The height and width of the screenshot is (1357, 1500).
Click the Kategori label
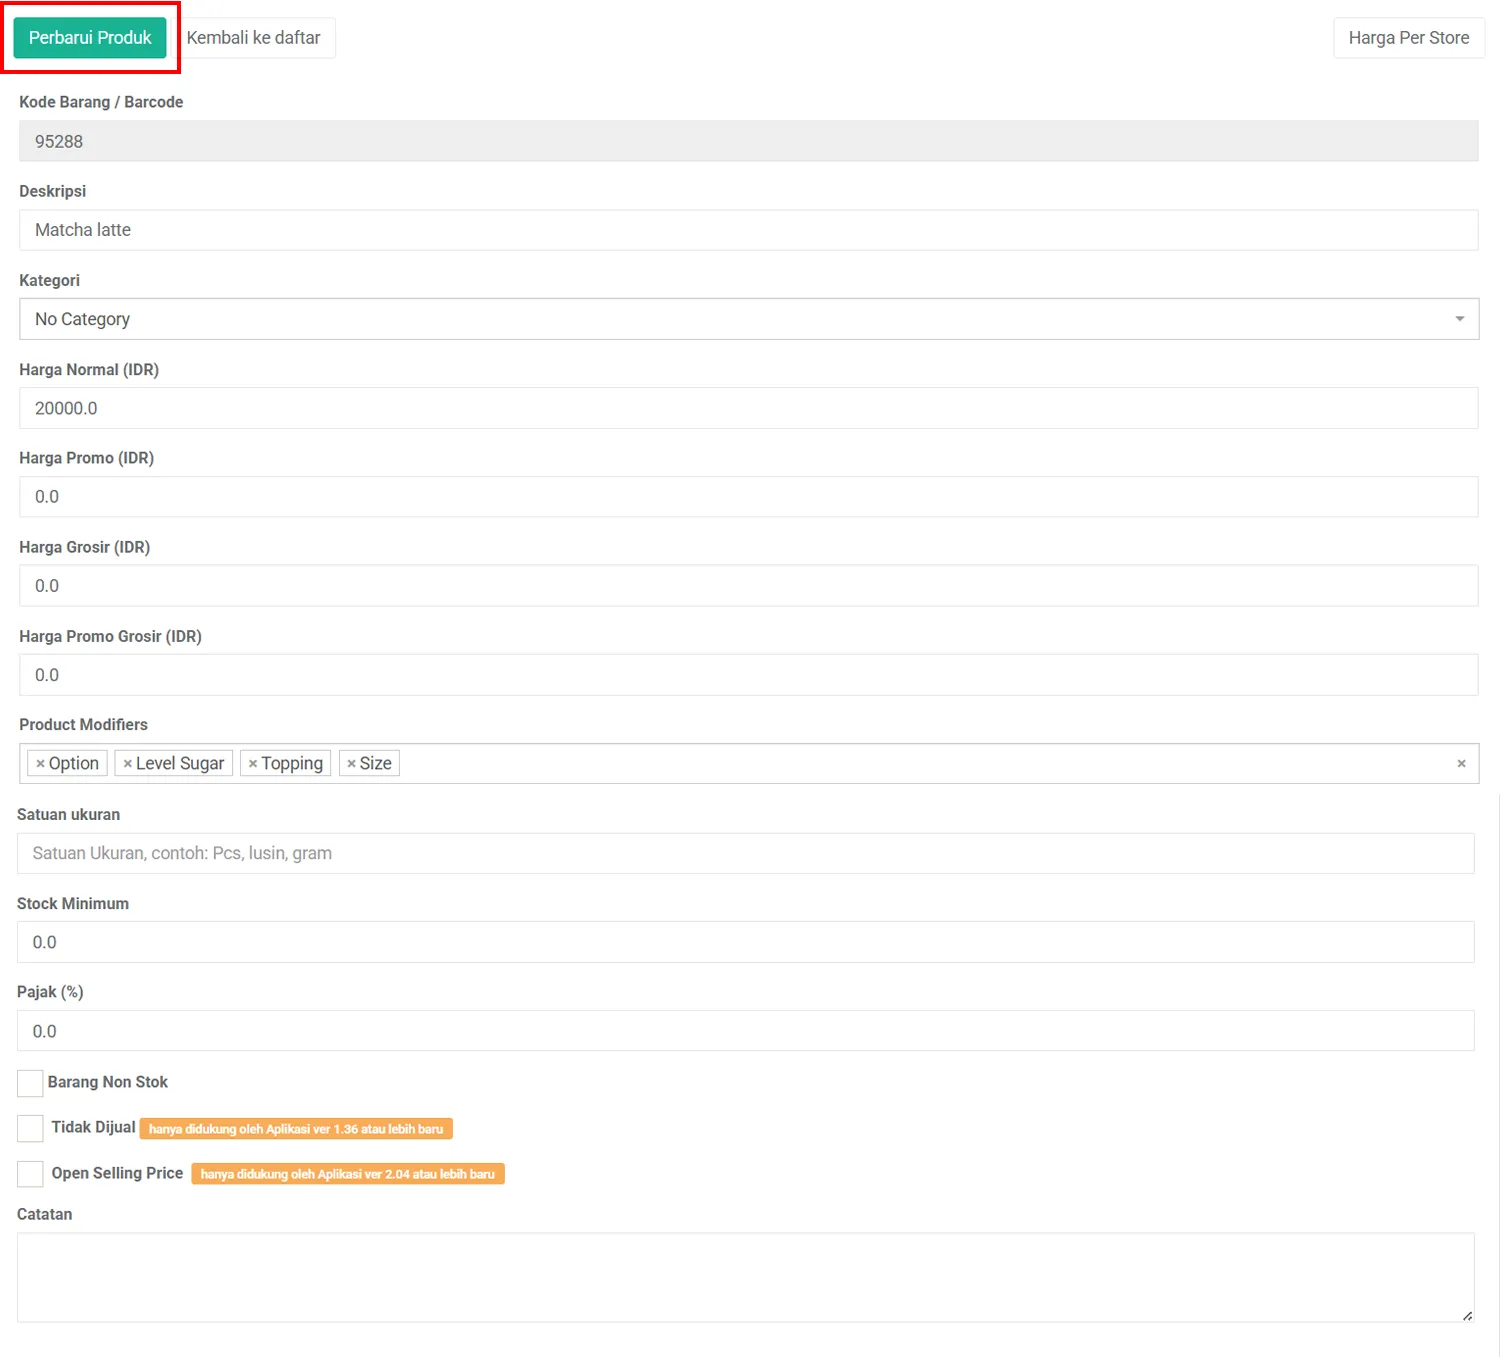(x=49, y=281)
